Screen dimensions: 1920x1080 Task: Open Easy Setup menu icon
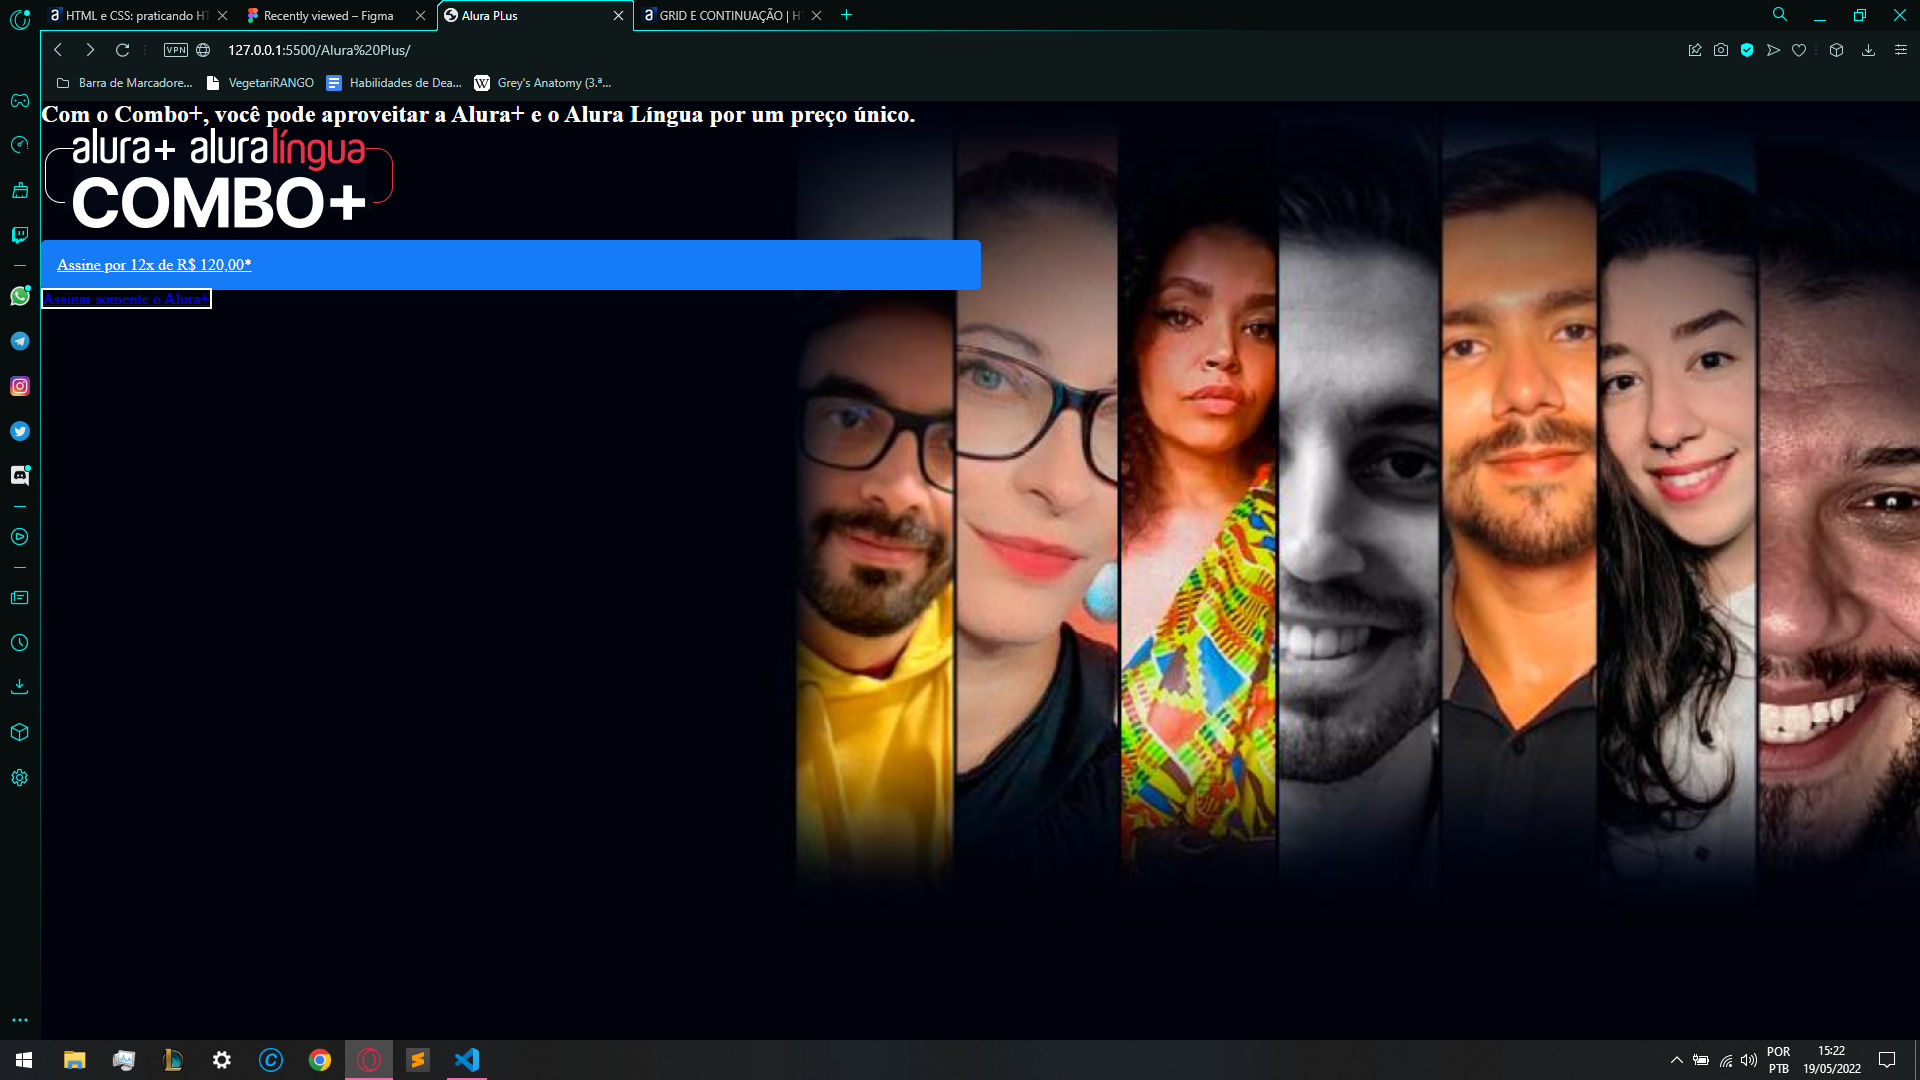click(1901, 50)
